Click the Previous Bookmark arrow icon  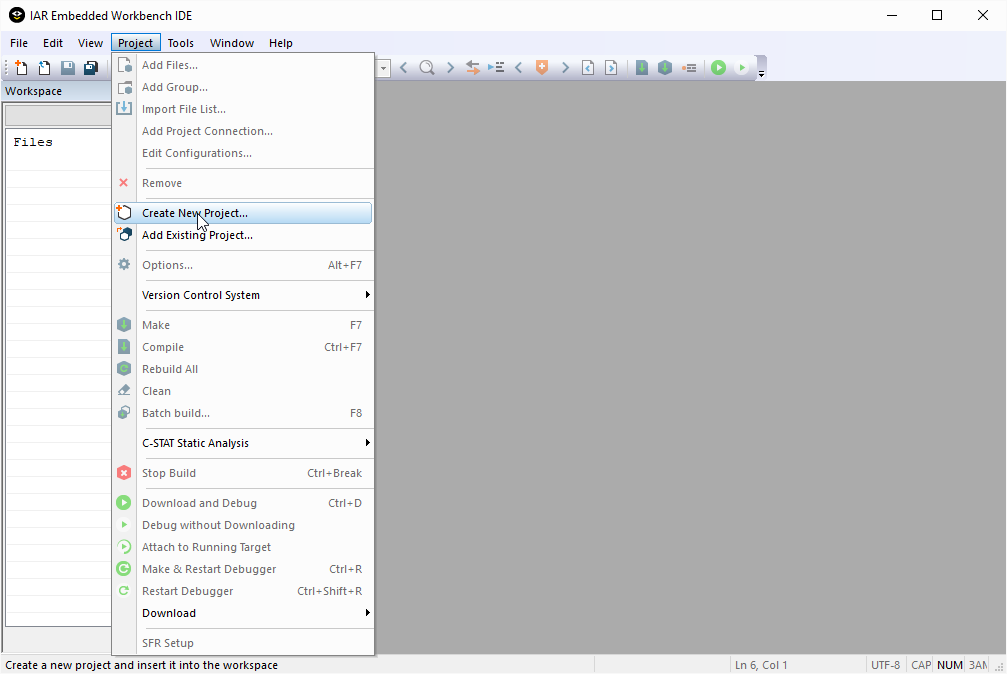[x=519, y=67]
